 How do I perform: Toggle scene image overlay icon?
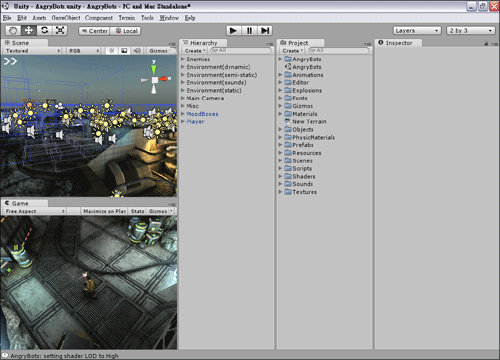coord(124,51)
